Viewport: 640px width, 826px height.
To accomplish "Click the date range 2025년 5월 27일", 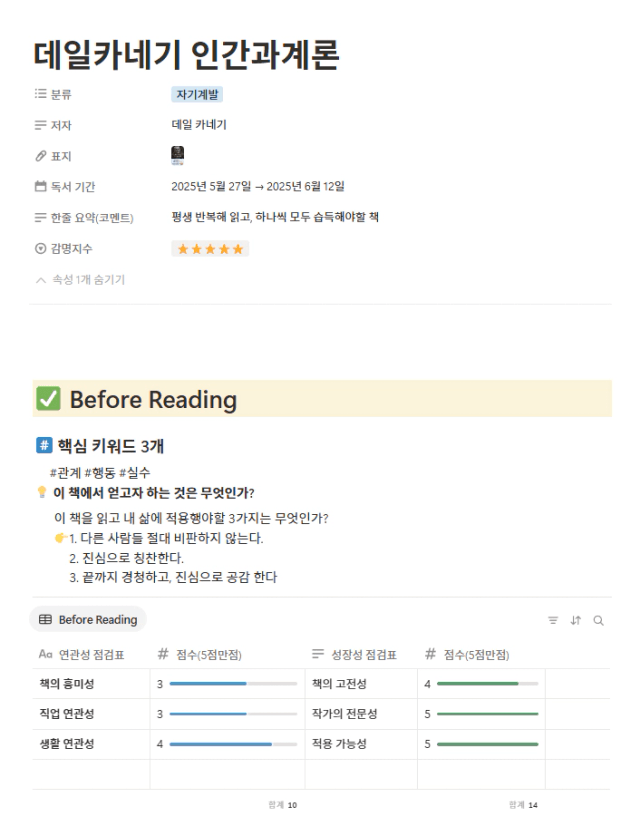I will 211,186.
